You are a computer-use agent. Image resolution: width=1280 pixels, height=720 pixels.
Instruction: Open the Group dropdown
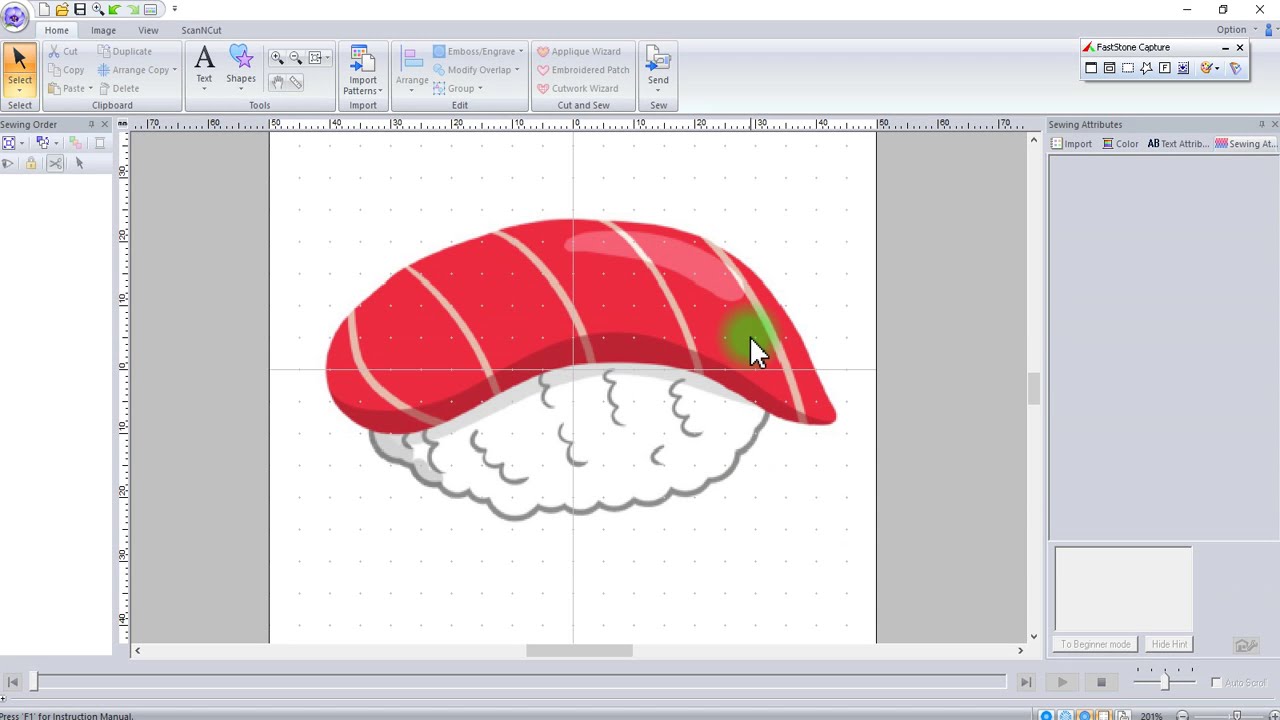pyautogui.click(x=458, y=88)
